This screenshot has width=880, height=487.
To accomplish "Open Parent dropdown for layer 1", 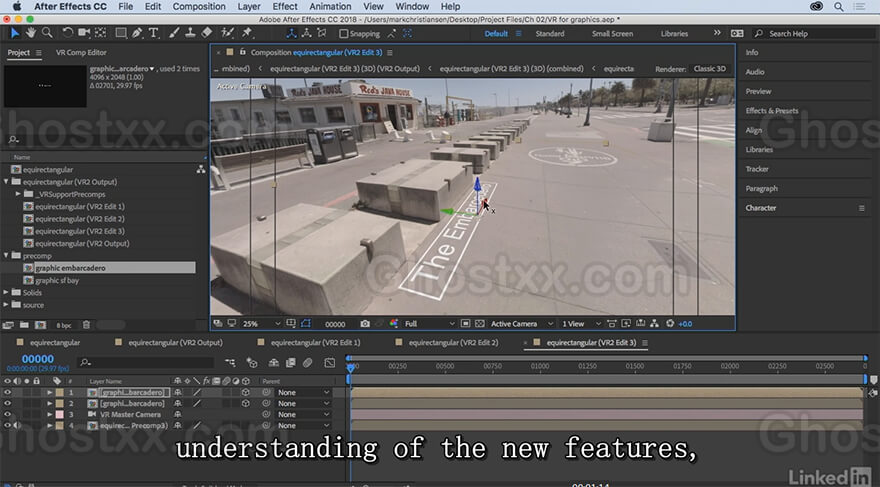I will coord(303,392).
